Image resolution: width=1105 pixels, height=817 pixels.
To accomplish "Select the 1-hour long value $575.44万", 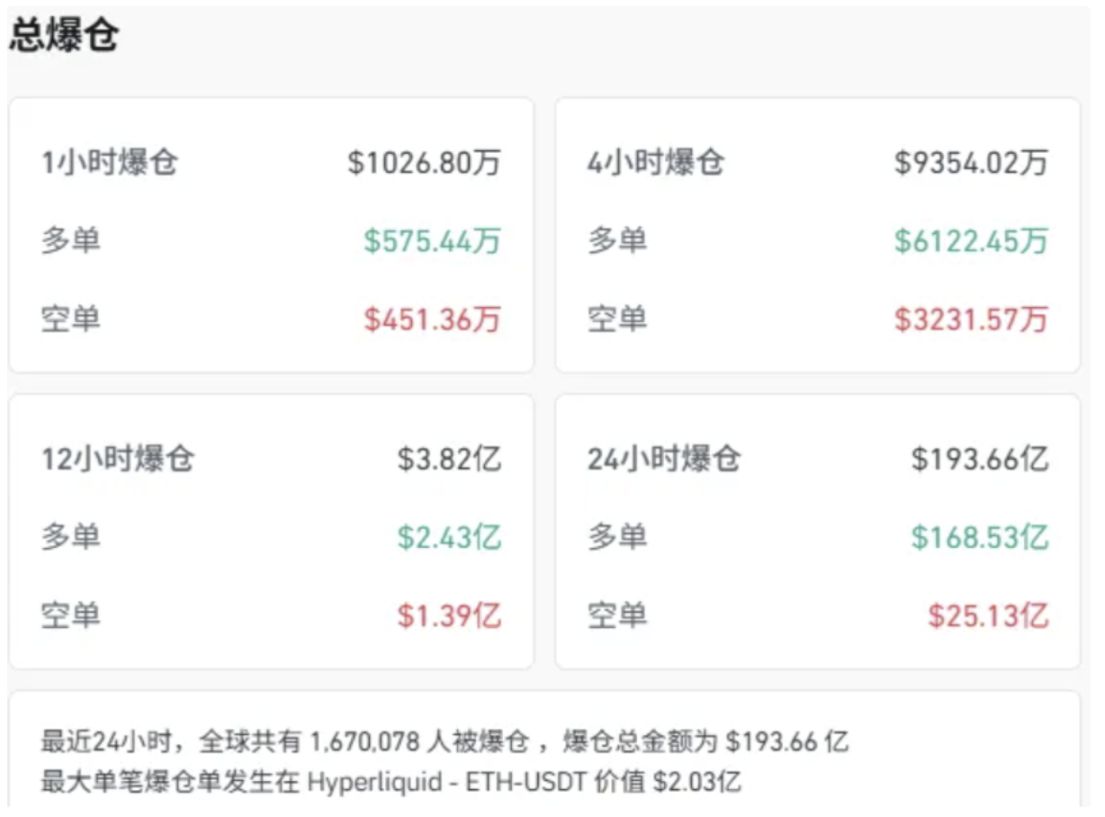I will pyautogui.click(x=432, y=241).
